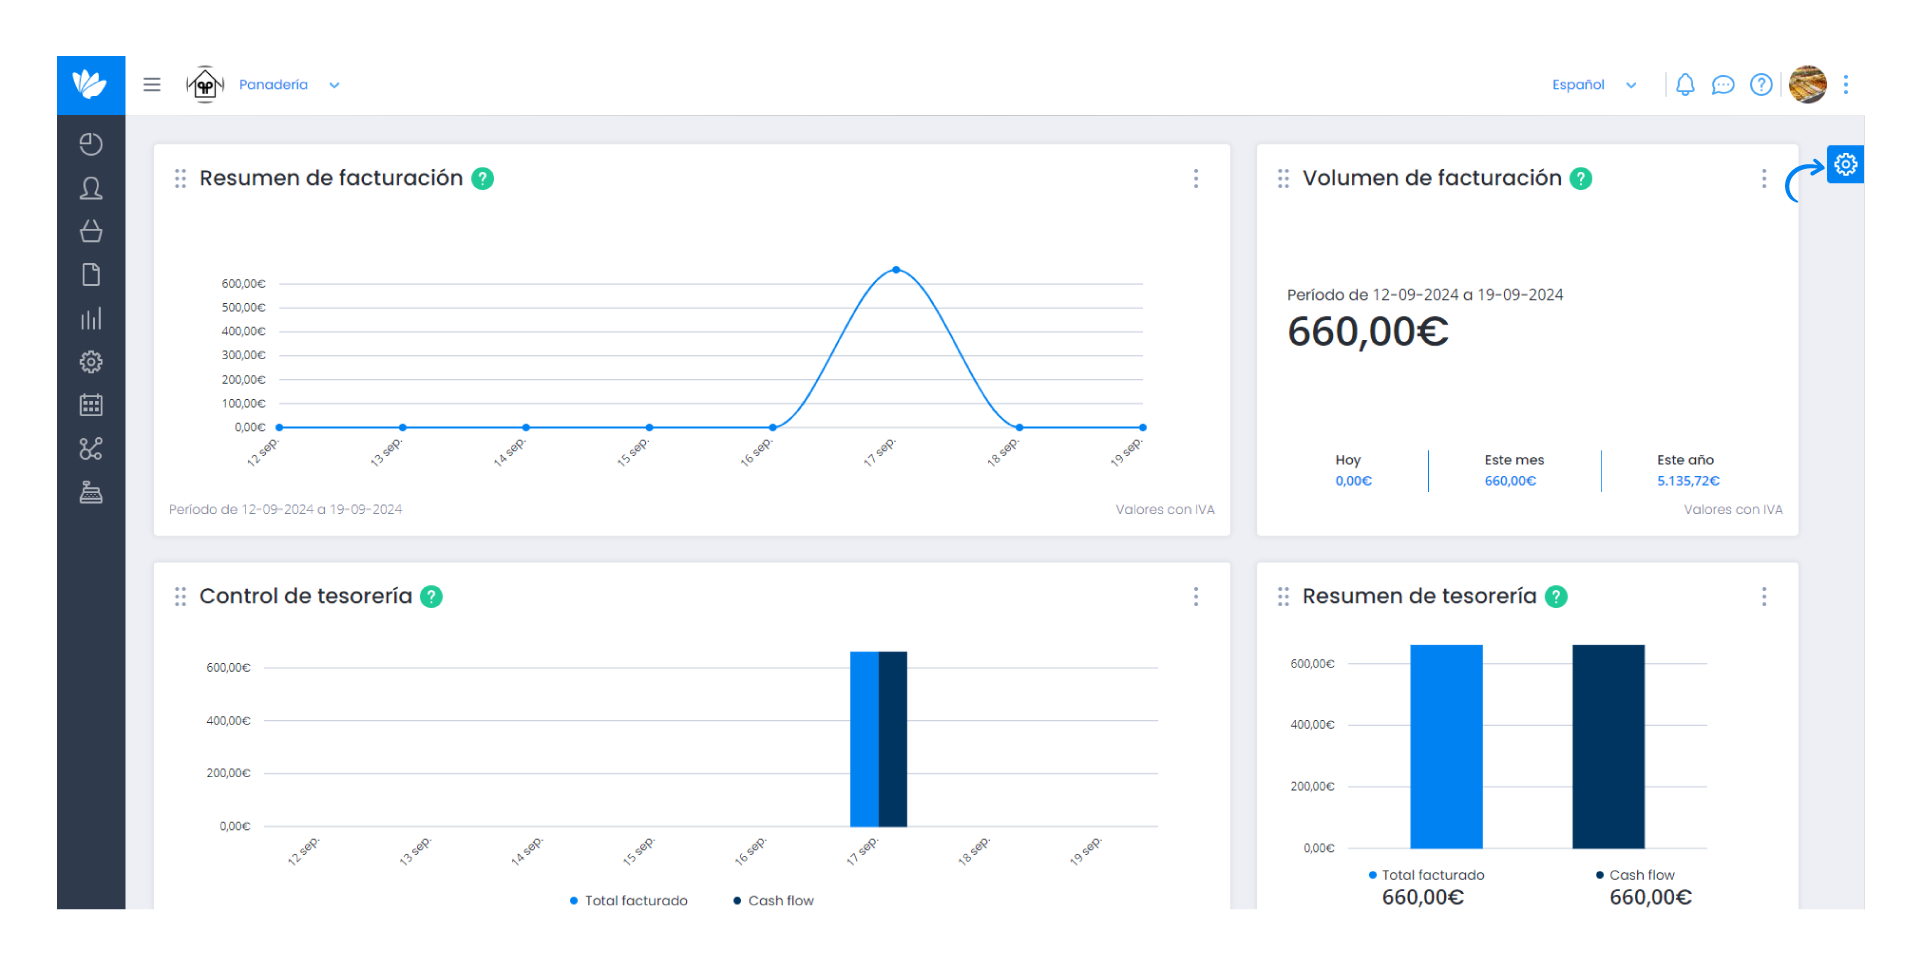Toggle Cash flow legend in Control de tesorería
The height and width of the screenshot is (964, 1920).
click(774, 901)
